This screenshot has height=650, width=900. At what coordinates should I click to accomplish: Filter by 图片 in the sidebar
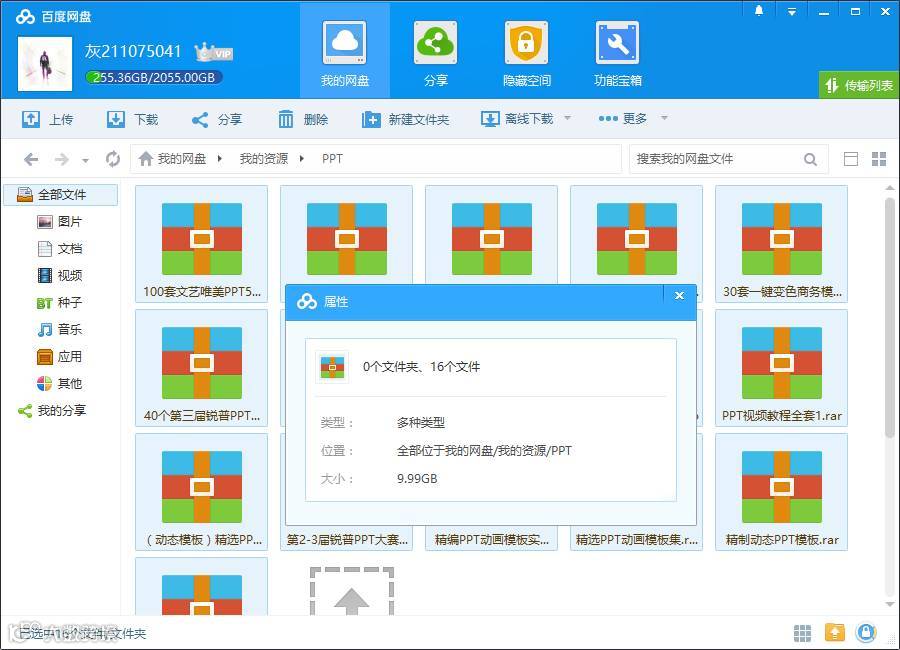[x=60, y=222]
